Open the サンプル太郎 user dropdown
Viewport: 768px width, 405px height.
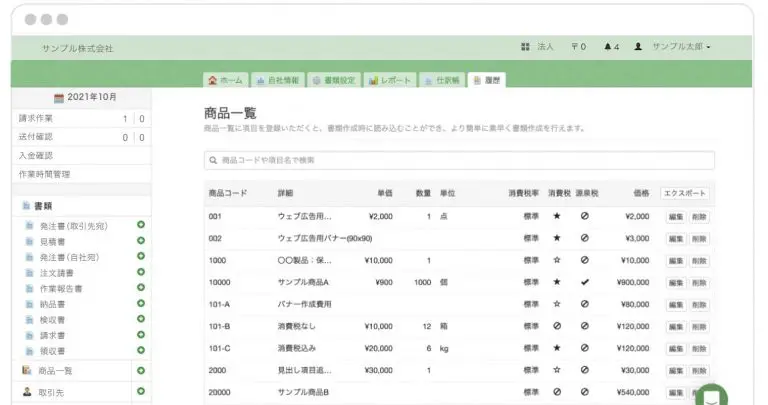click(681, 47)
